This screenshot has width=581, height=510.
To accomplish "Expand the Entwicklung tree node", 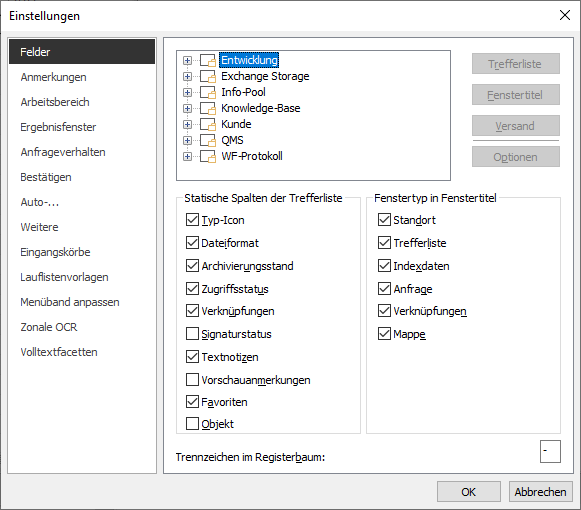I will point(187,60).
